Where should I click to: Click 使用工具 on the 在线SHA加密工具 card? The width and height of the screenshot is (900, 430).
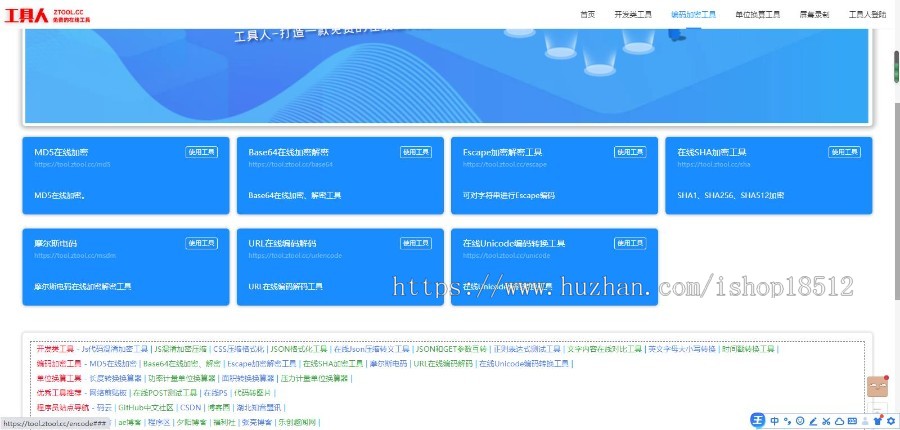point(844,152)
